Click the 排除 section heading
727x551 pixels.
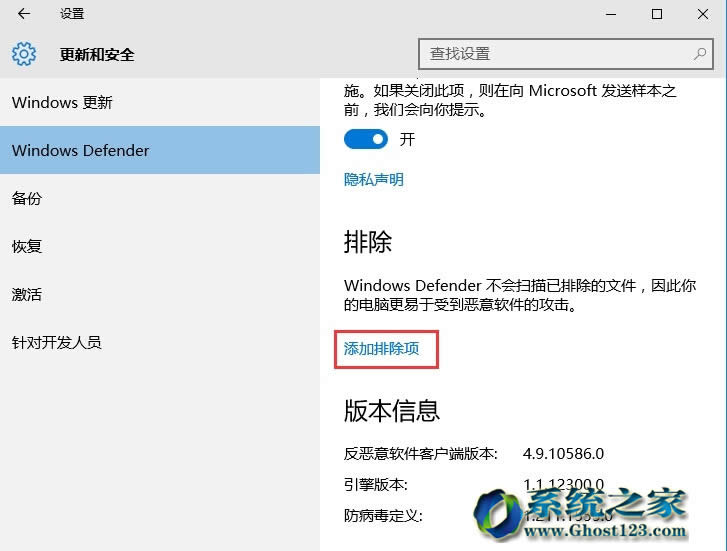(367, 242)
